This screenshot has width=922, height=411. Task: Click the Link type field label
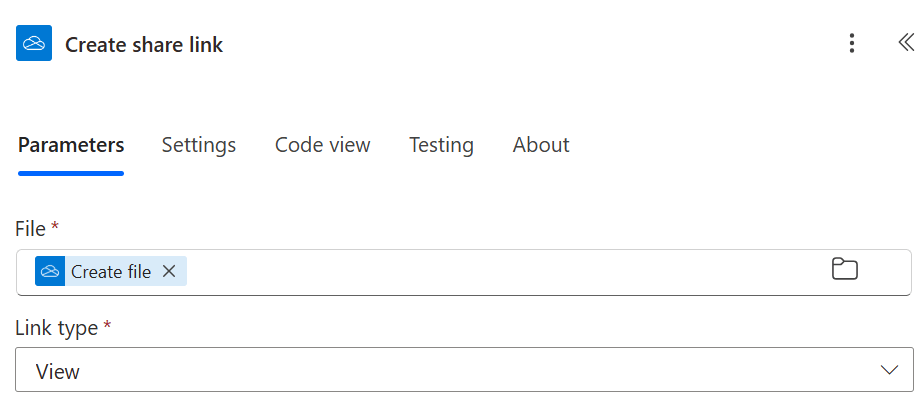point(56,327)
